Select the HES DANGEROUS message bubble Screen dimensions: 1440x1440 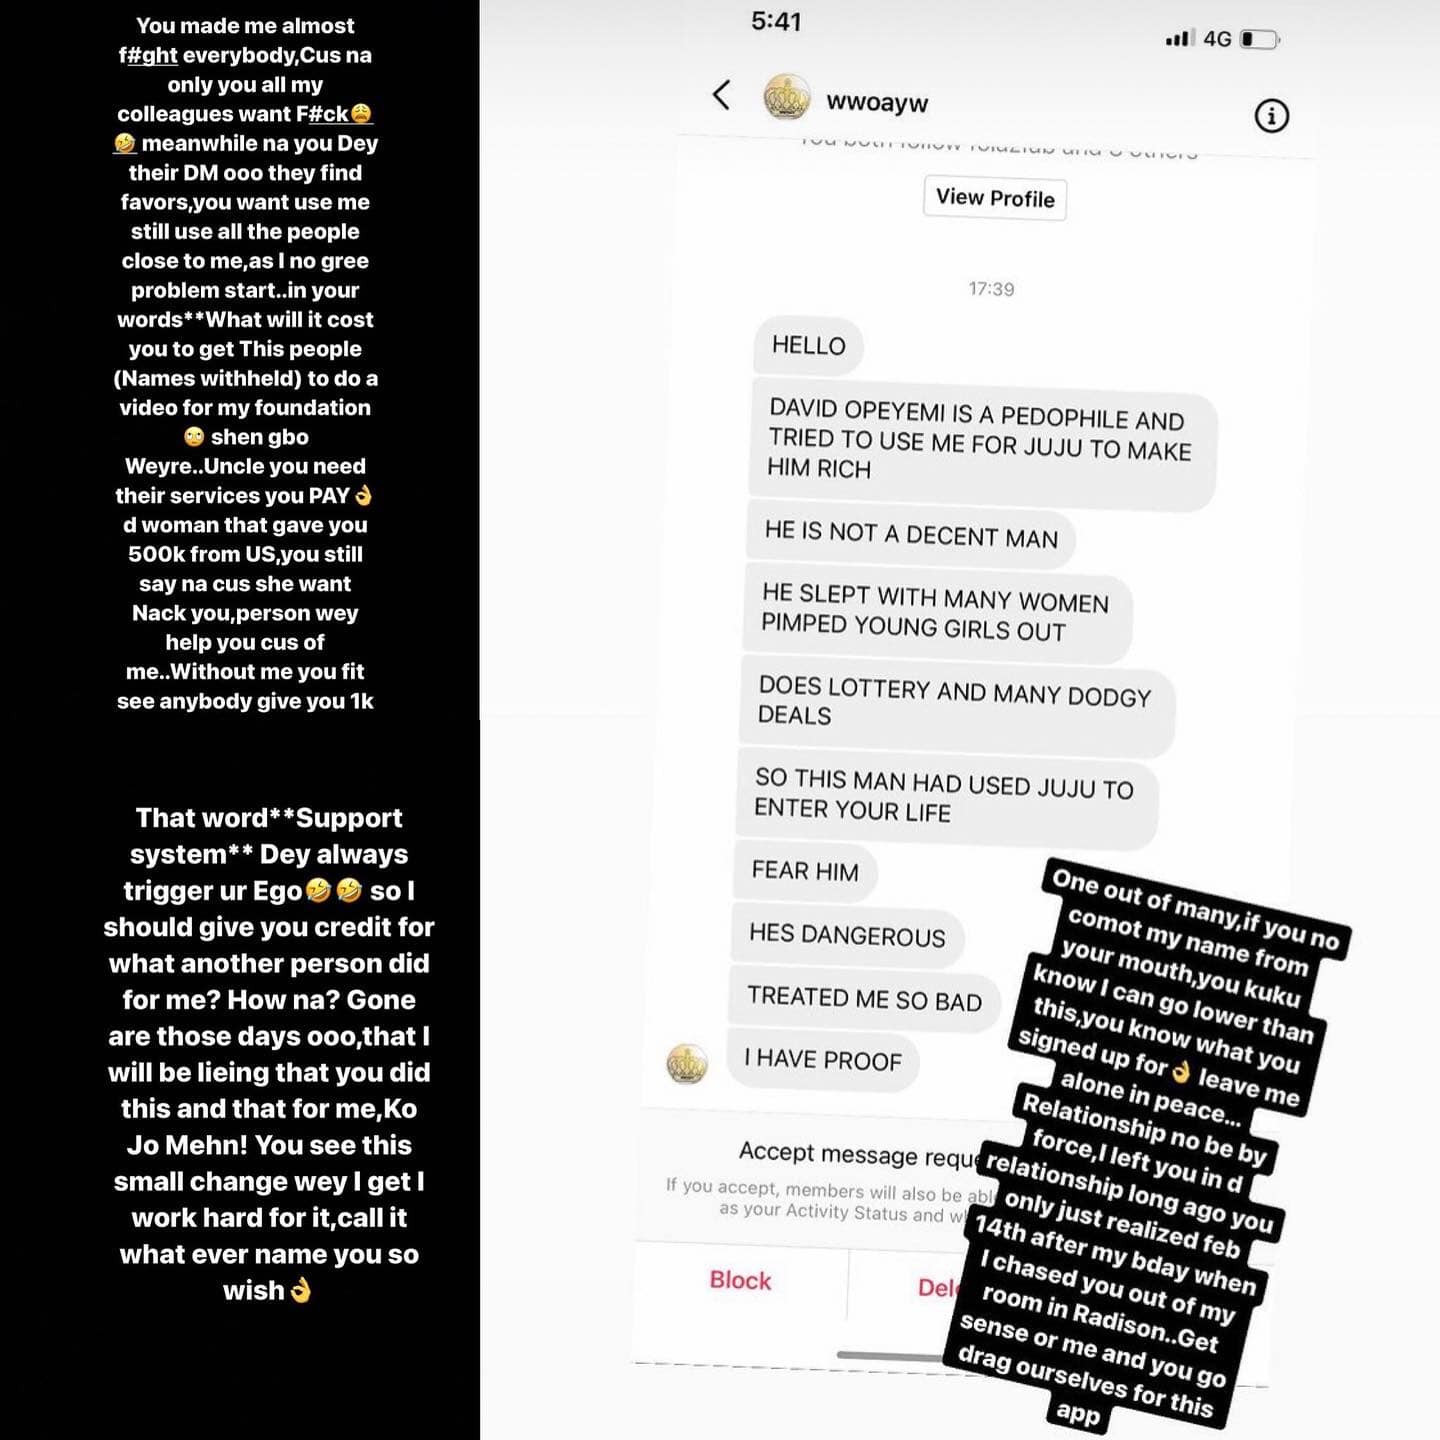(847, 935)
